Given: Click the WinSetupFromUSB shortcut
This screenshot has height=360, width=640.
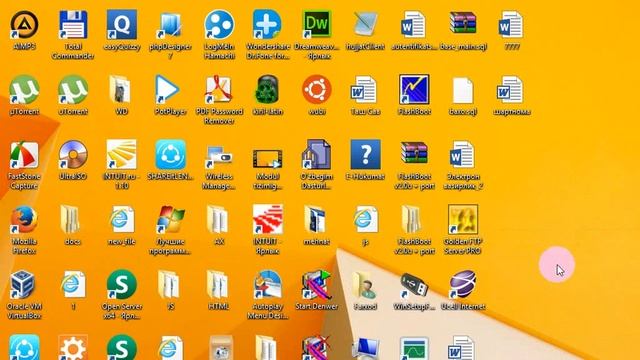Looking at the screenshot, I should click(x=414, y=286).
